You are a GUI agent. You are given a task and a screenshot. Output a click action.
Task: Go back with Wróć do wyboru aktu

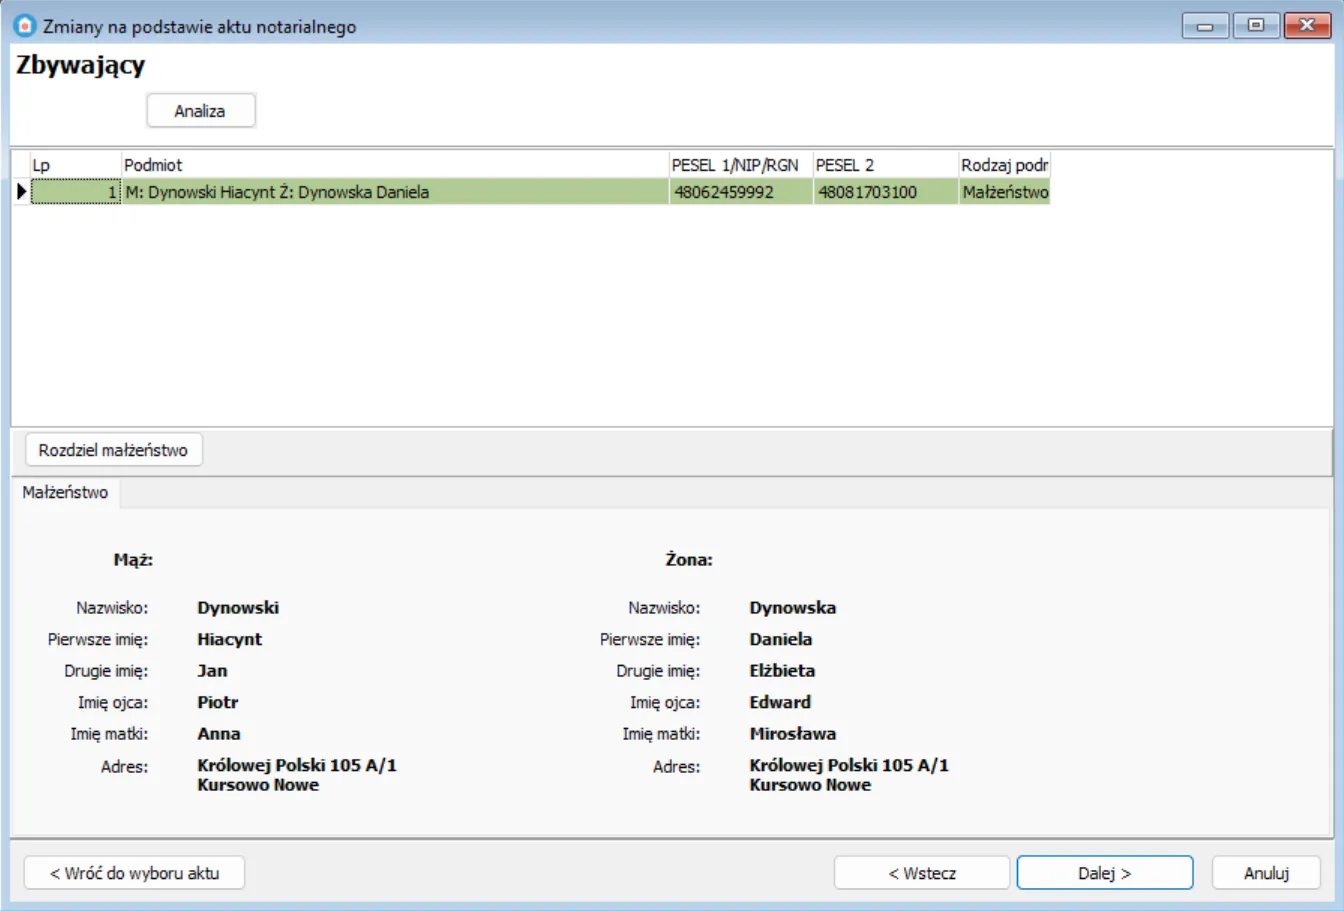tap(134, 873)
